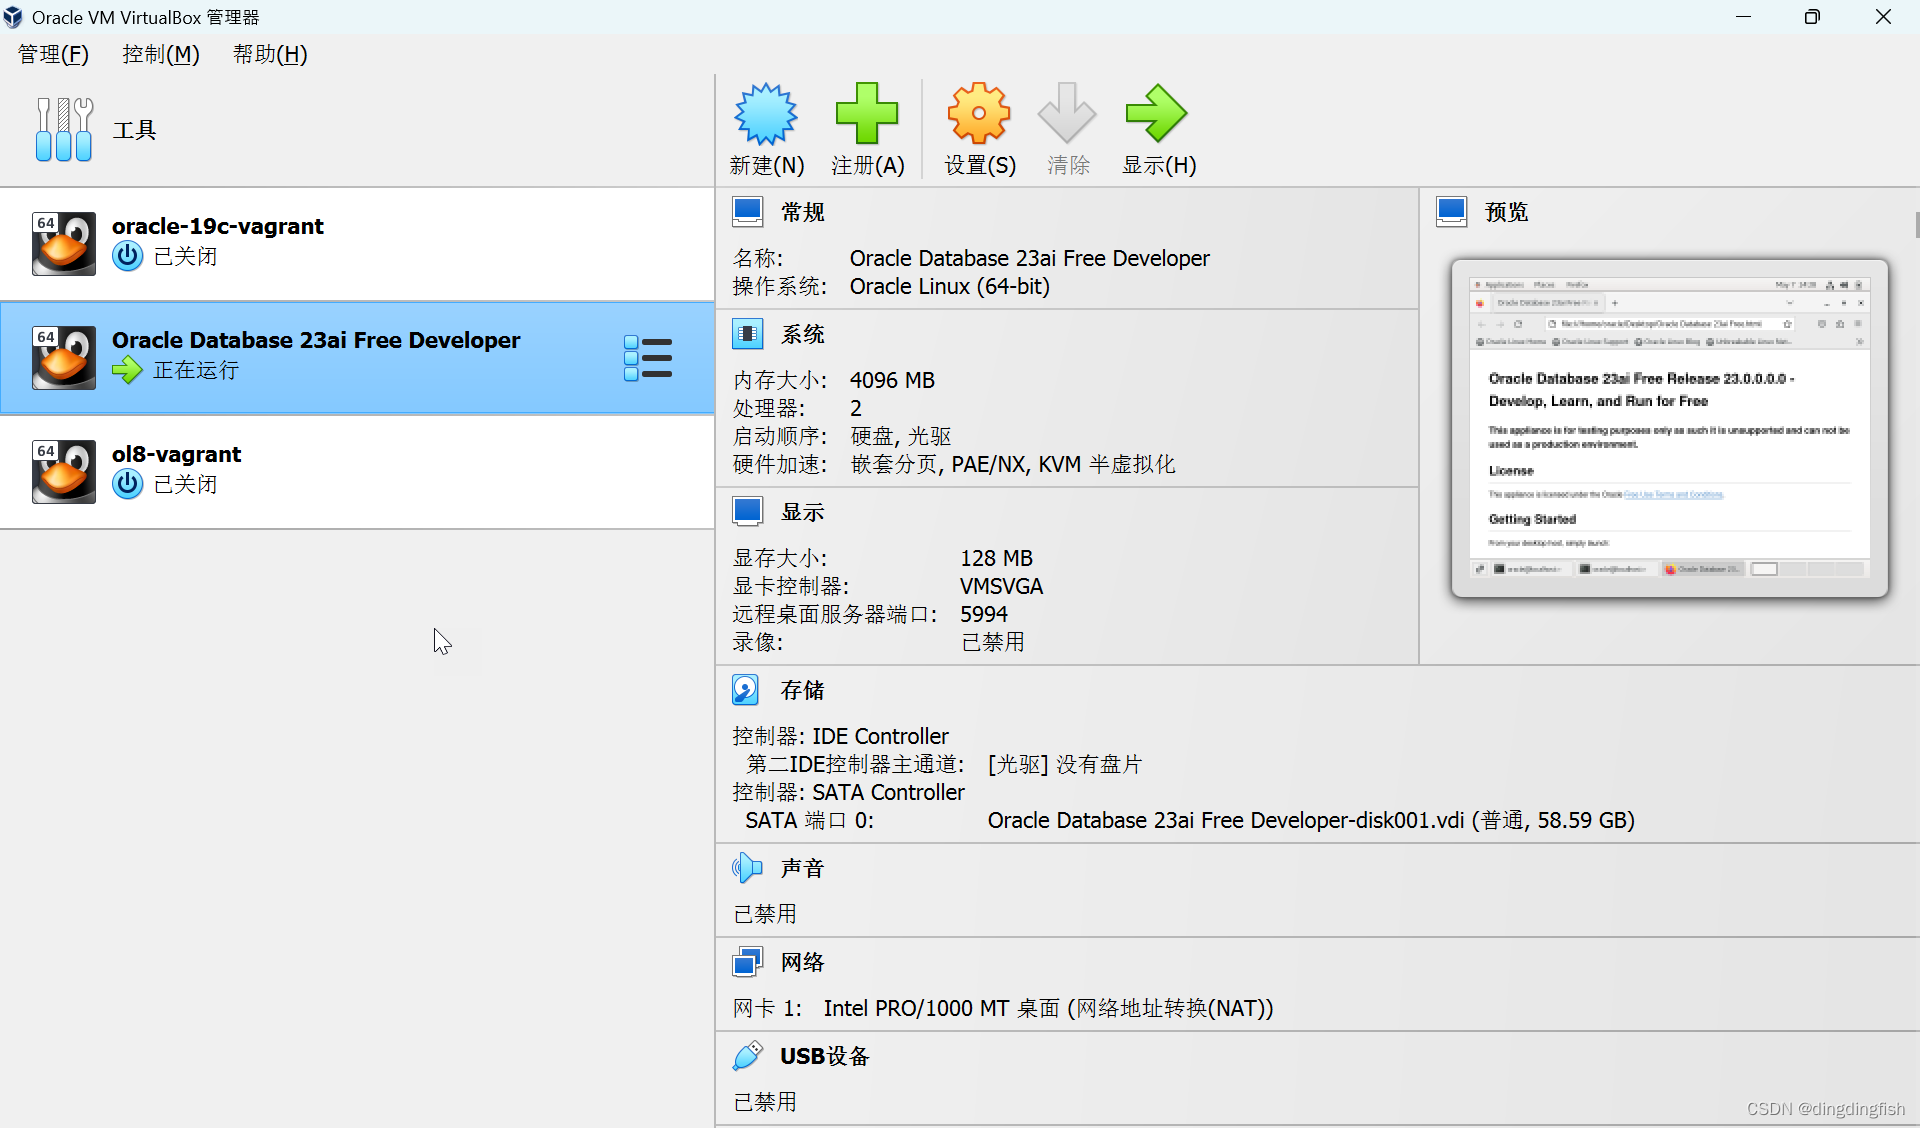1920x1128 pixels.
Task: Click the Preview (预览) monitor icon
Action: [1452, 212]
